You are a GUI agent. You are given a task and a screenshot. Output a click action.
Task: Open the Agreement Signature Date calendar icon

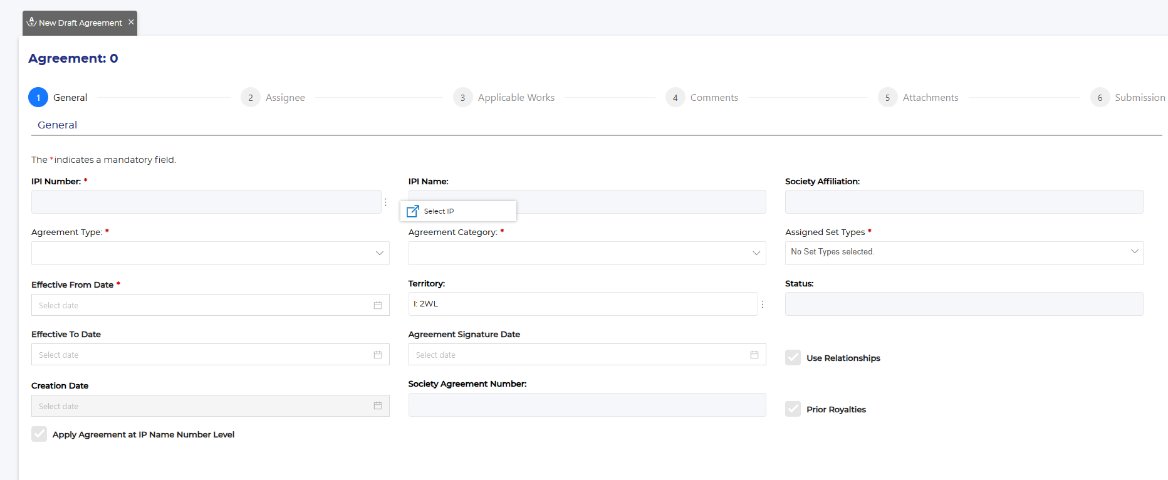[754, 355]
